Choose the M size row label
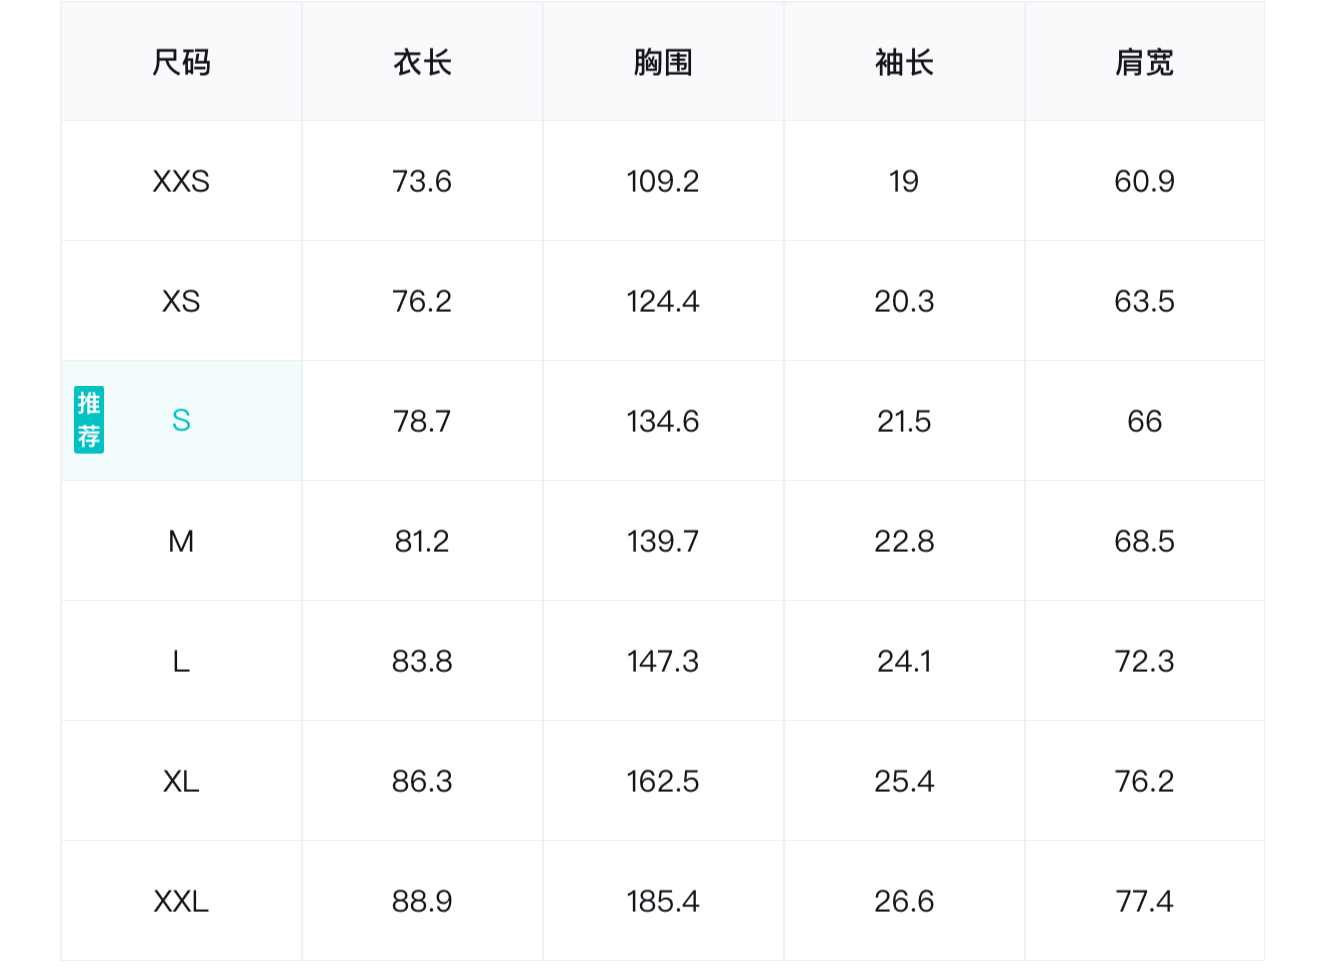Screen dimensions: 1320x969 (x=181, y=541)
